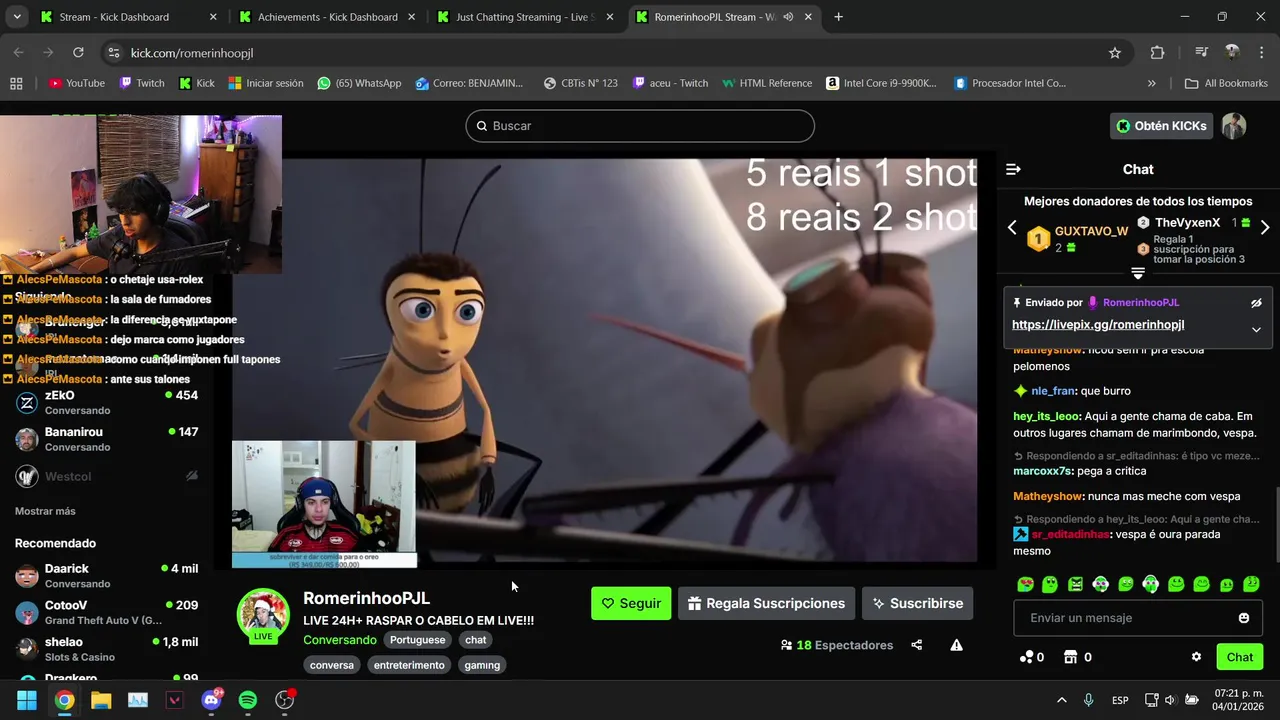The width and height of the screenshot is (1280, 720).
Task: Share the stream with the share icon
Action: 917,645
